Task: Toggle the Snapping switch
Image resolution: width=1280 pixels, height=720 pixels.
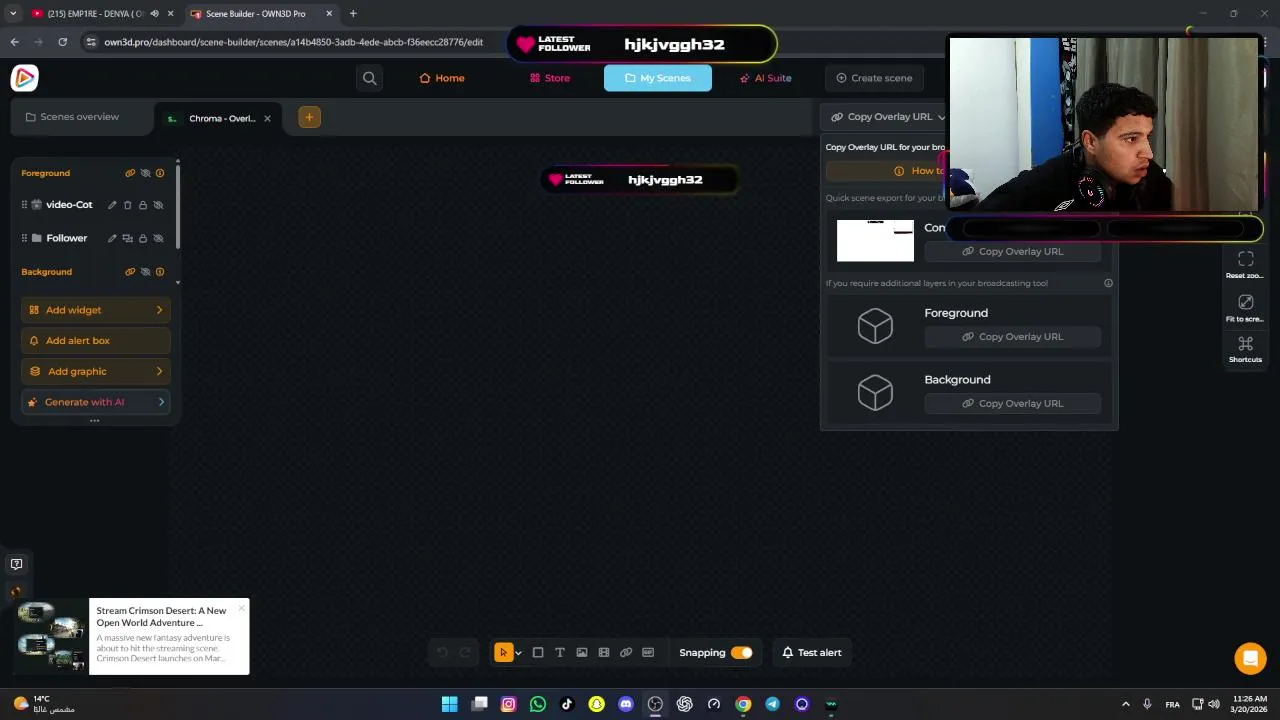Action: click(741, 653)
